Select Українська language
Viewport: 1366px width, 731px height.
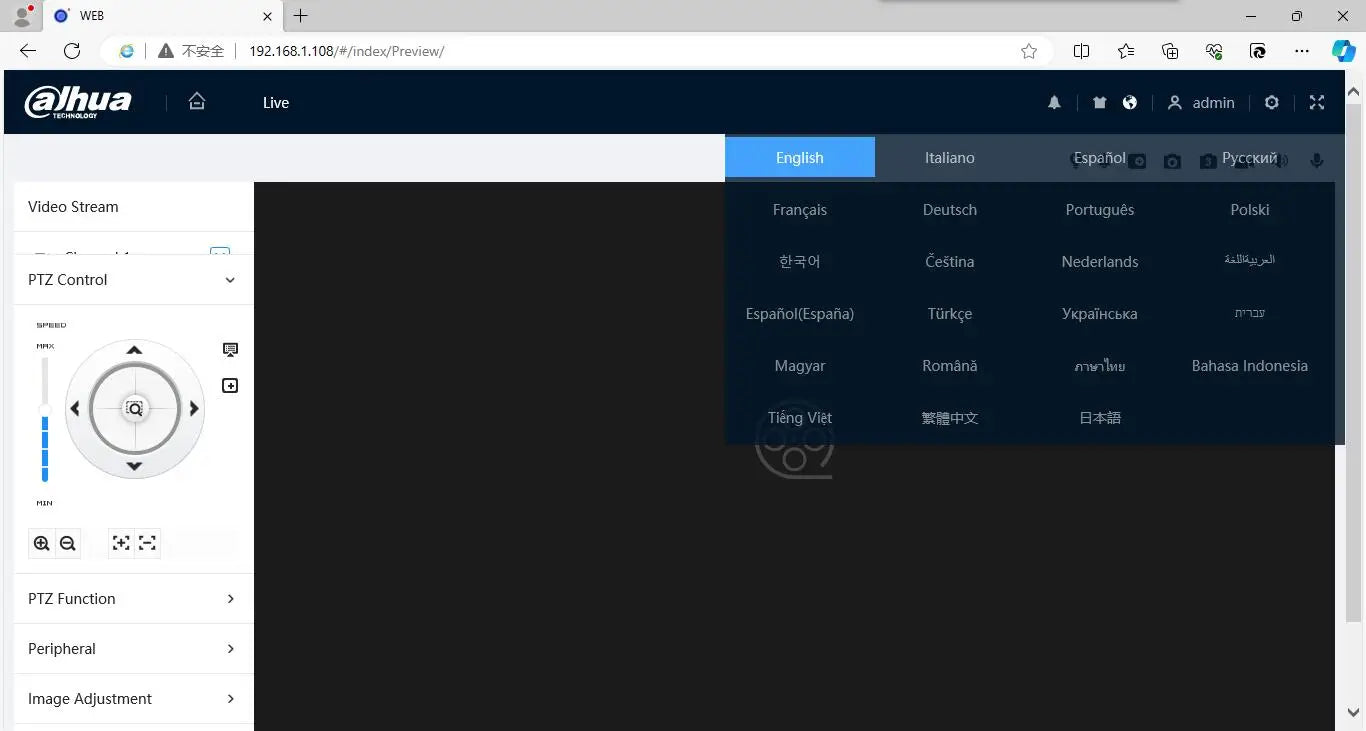pos(1100,313)
